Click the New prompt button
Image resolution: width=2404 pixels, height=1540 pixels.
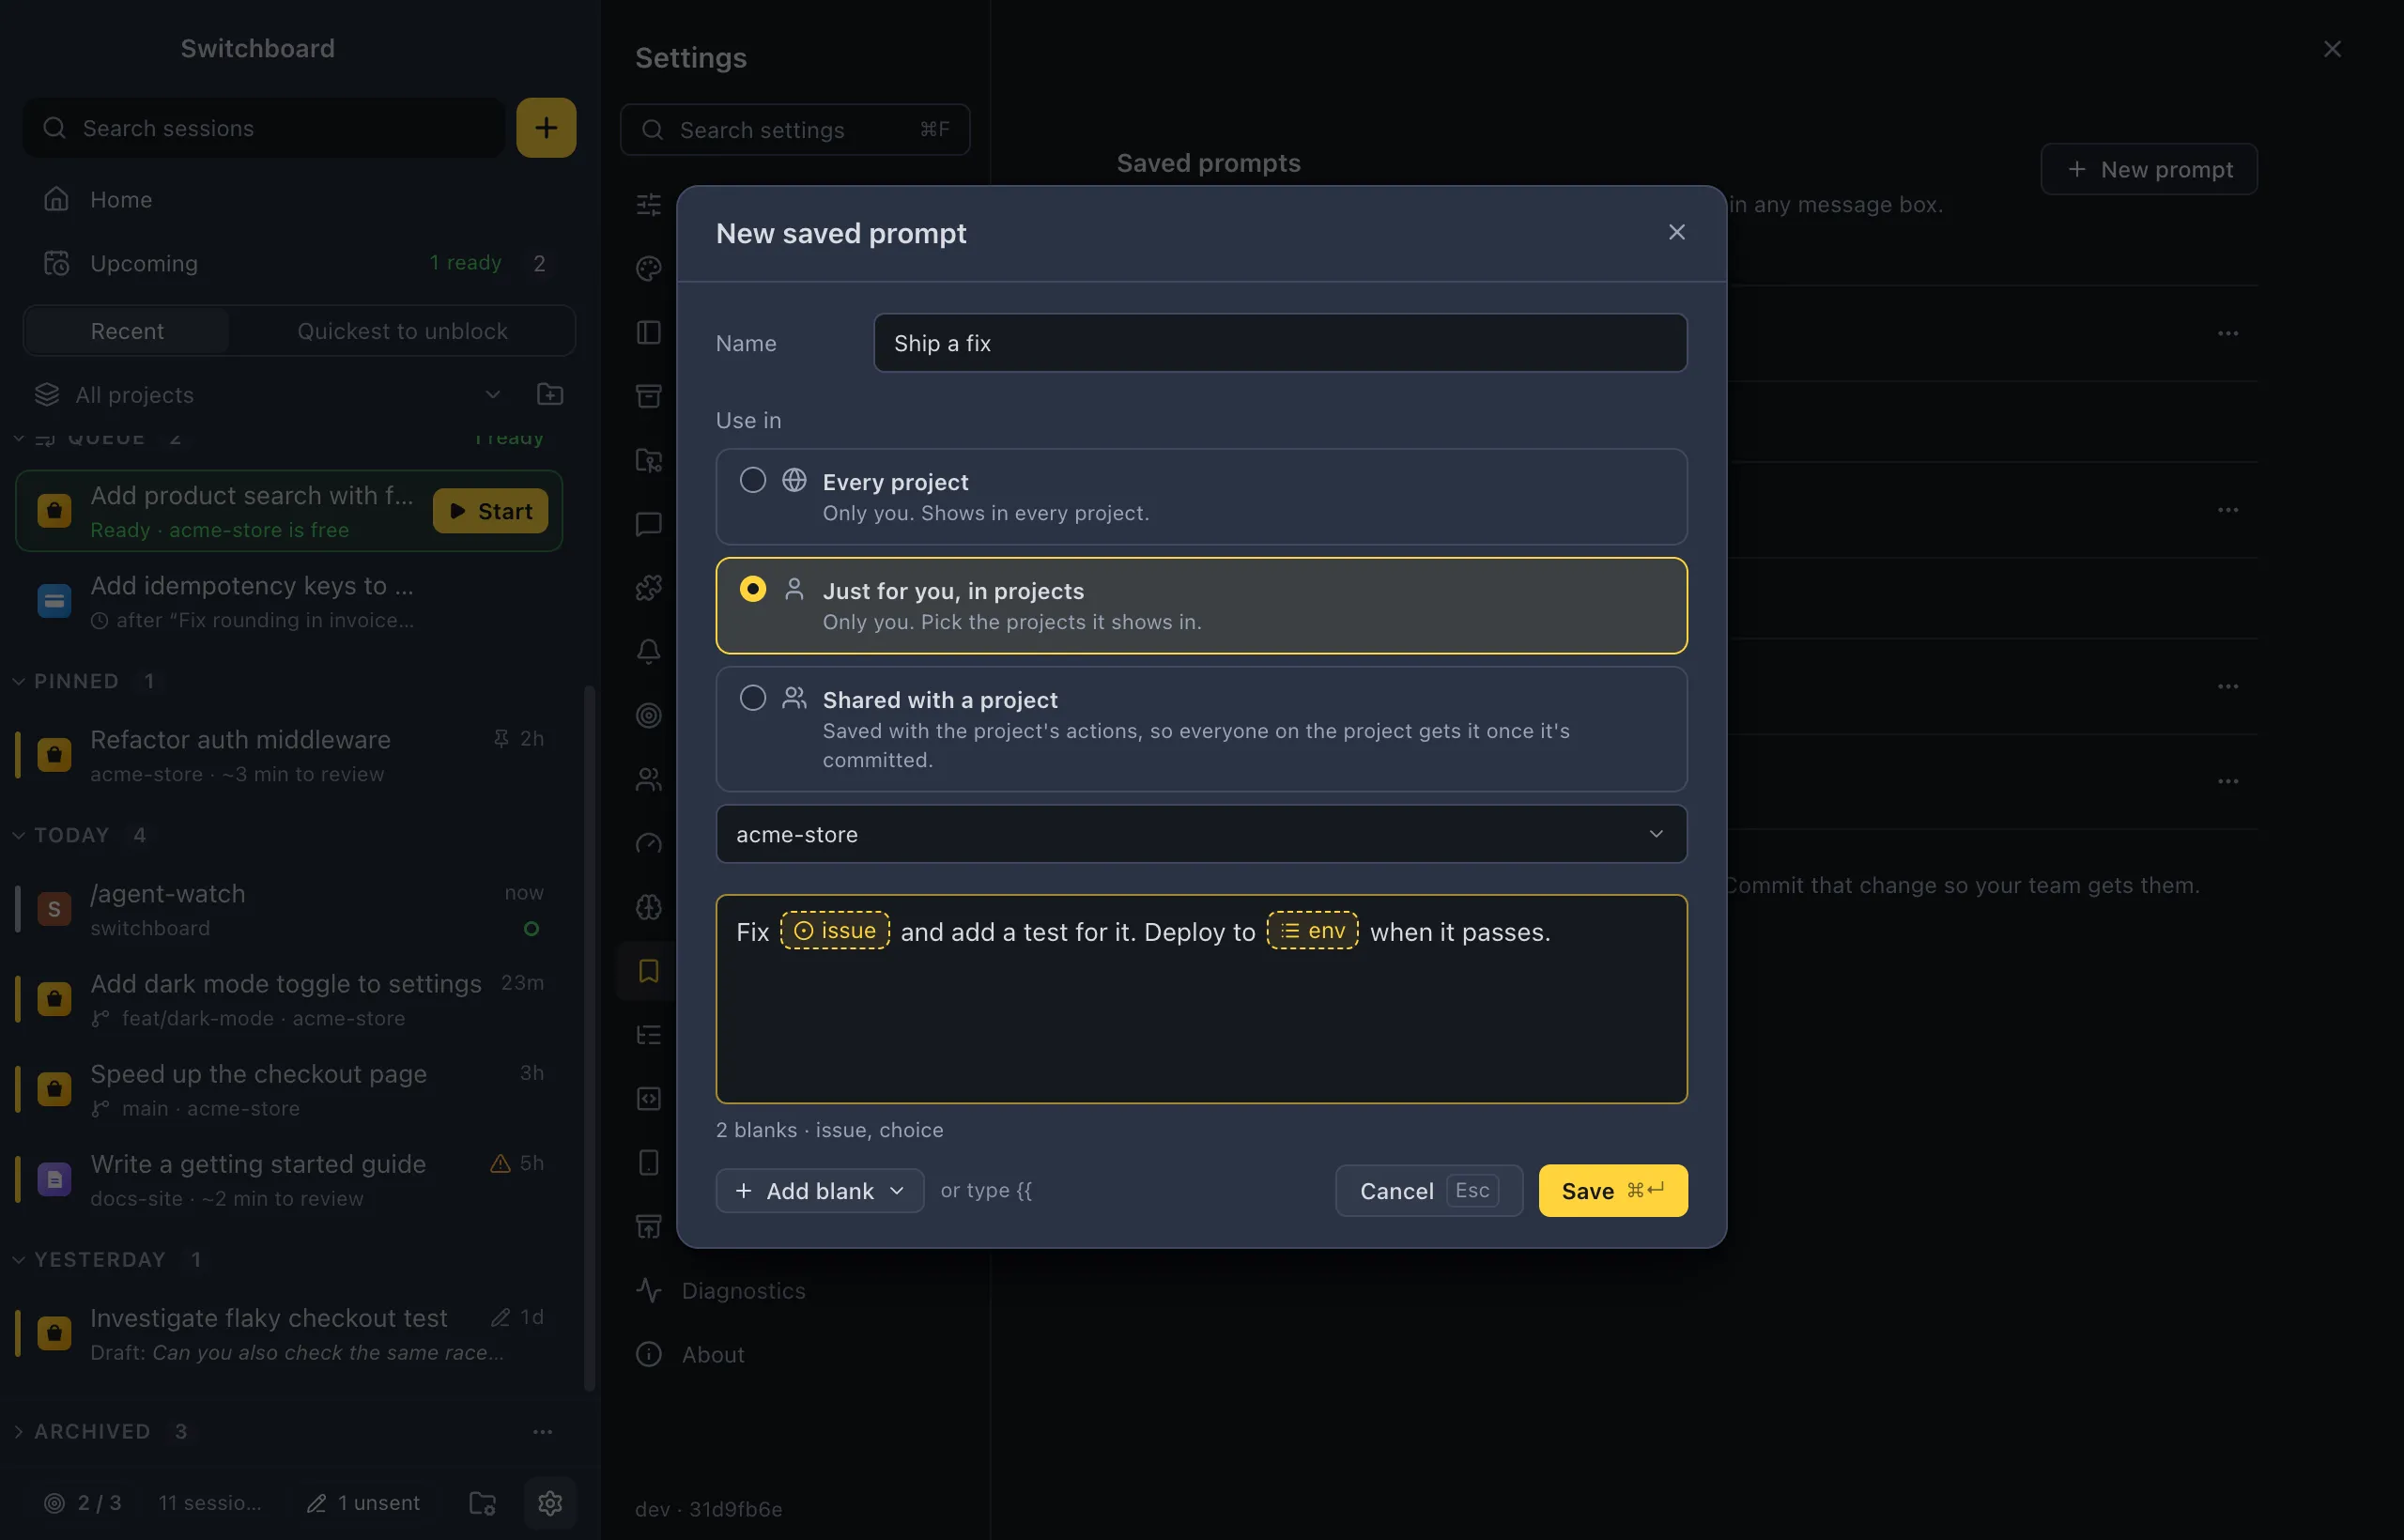click(x=2149, y=169)
